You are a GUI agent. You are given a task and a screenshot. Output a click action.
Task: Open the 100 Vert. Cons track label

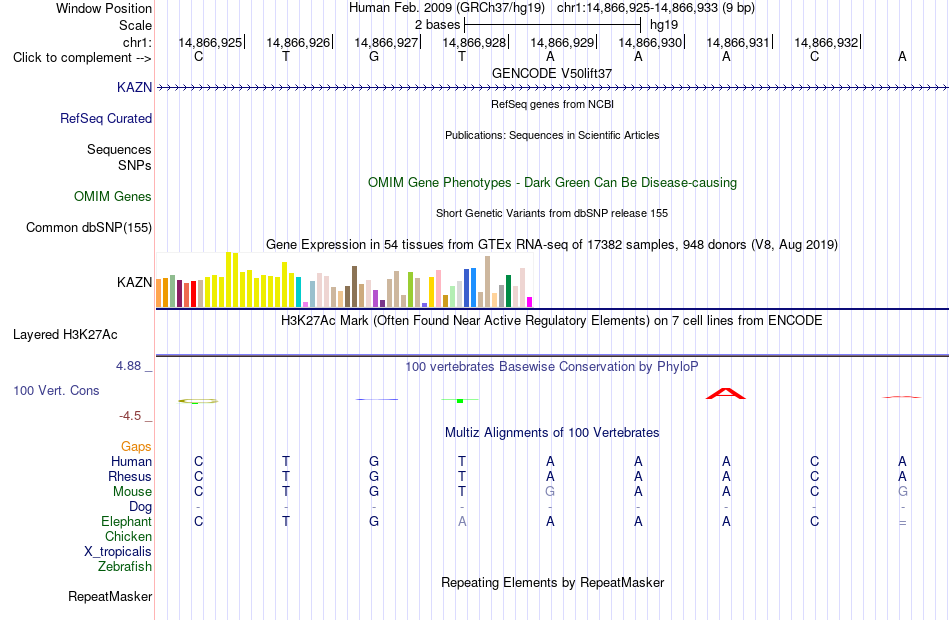[x=56, y=390]
